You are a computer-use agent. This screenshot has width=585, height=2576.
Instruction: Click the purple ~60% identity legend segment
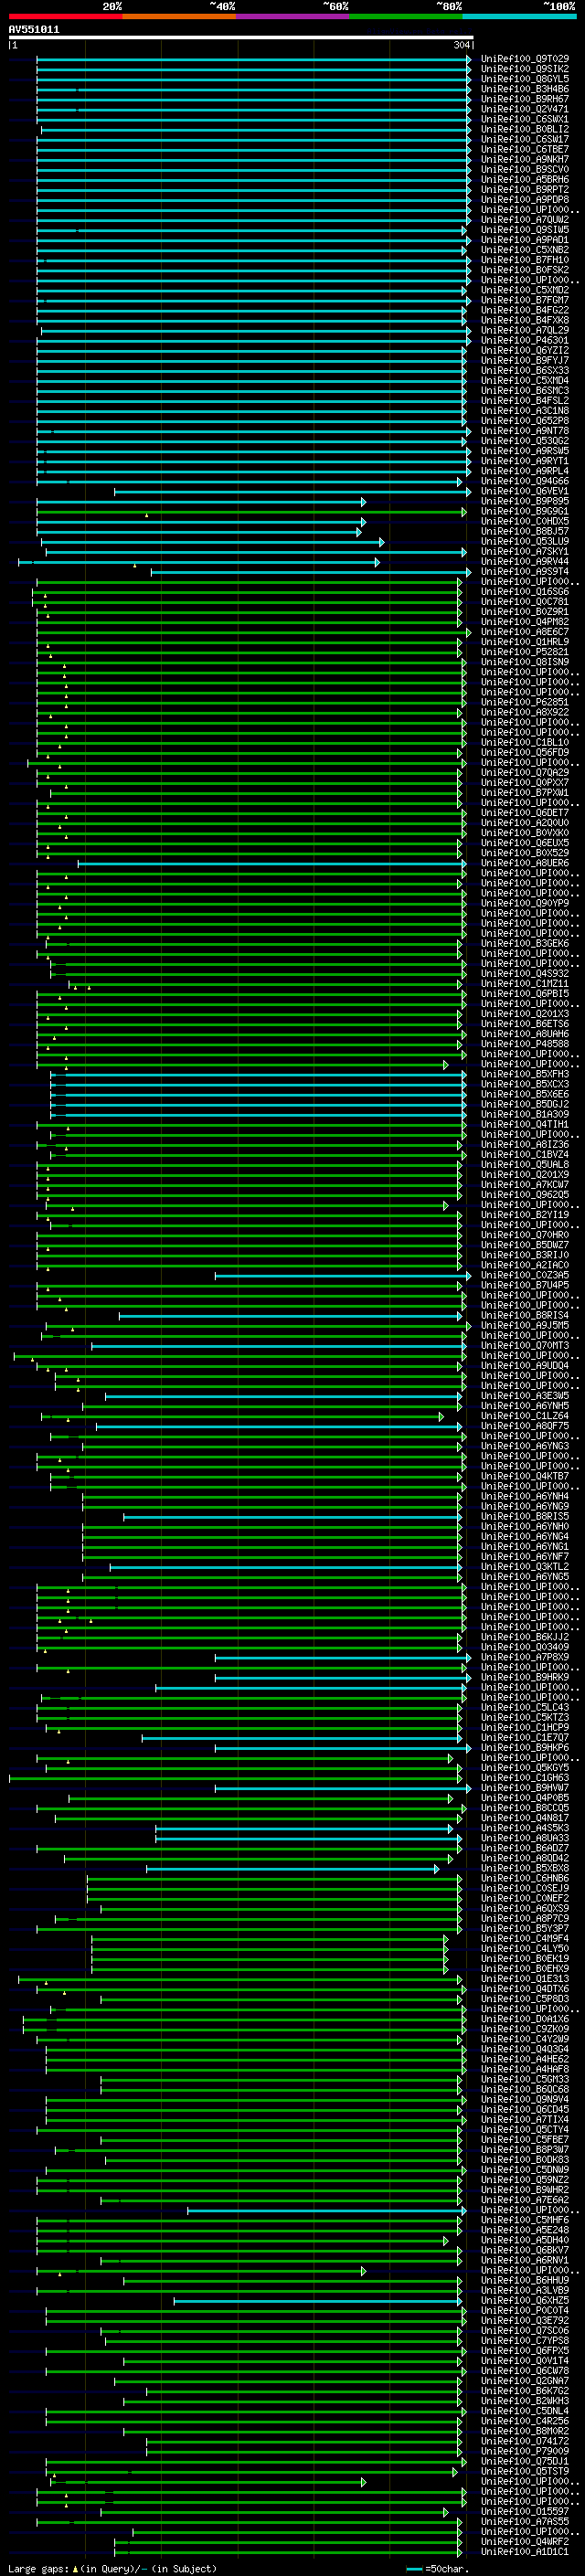point(292,16)
